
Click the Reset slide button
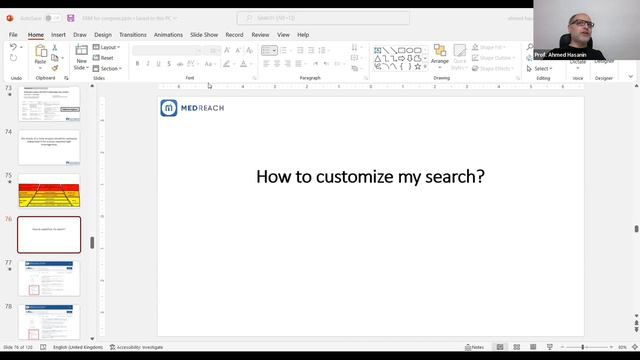pyautogui.click(x=103, y=58)
